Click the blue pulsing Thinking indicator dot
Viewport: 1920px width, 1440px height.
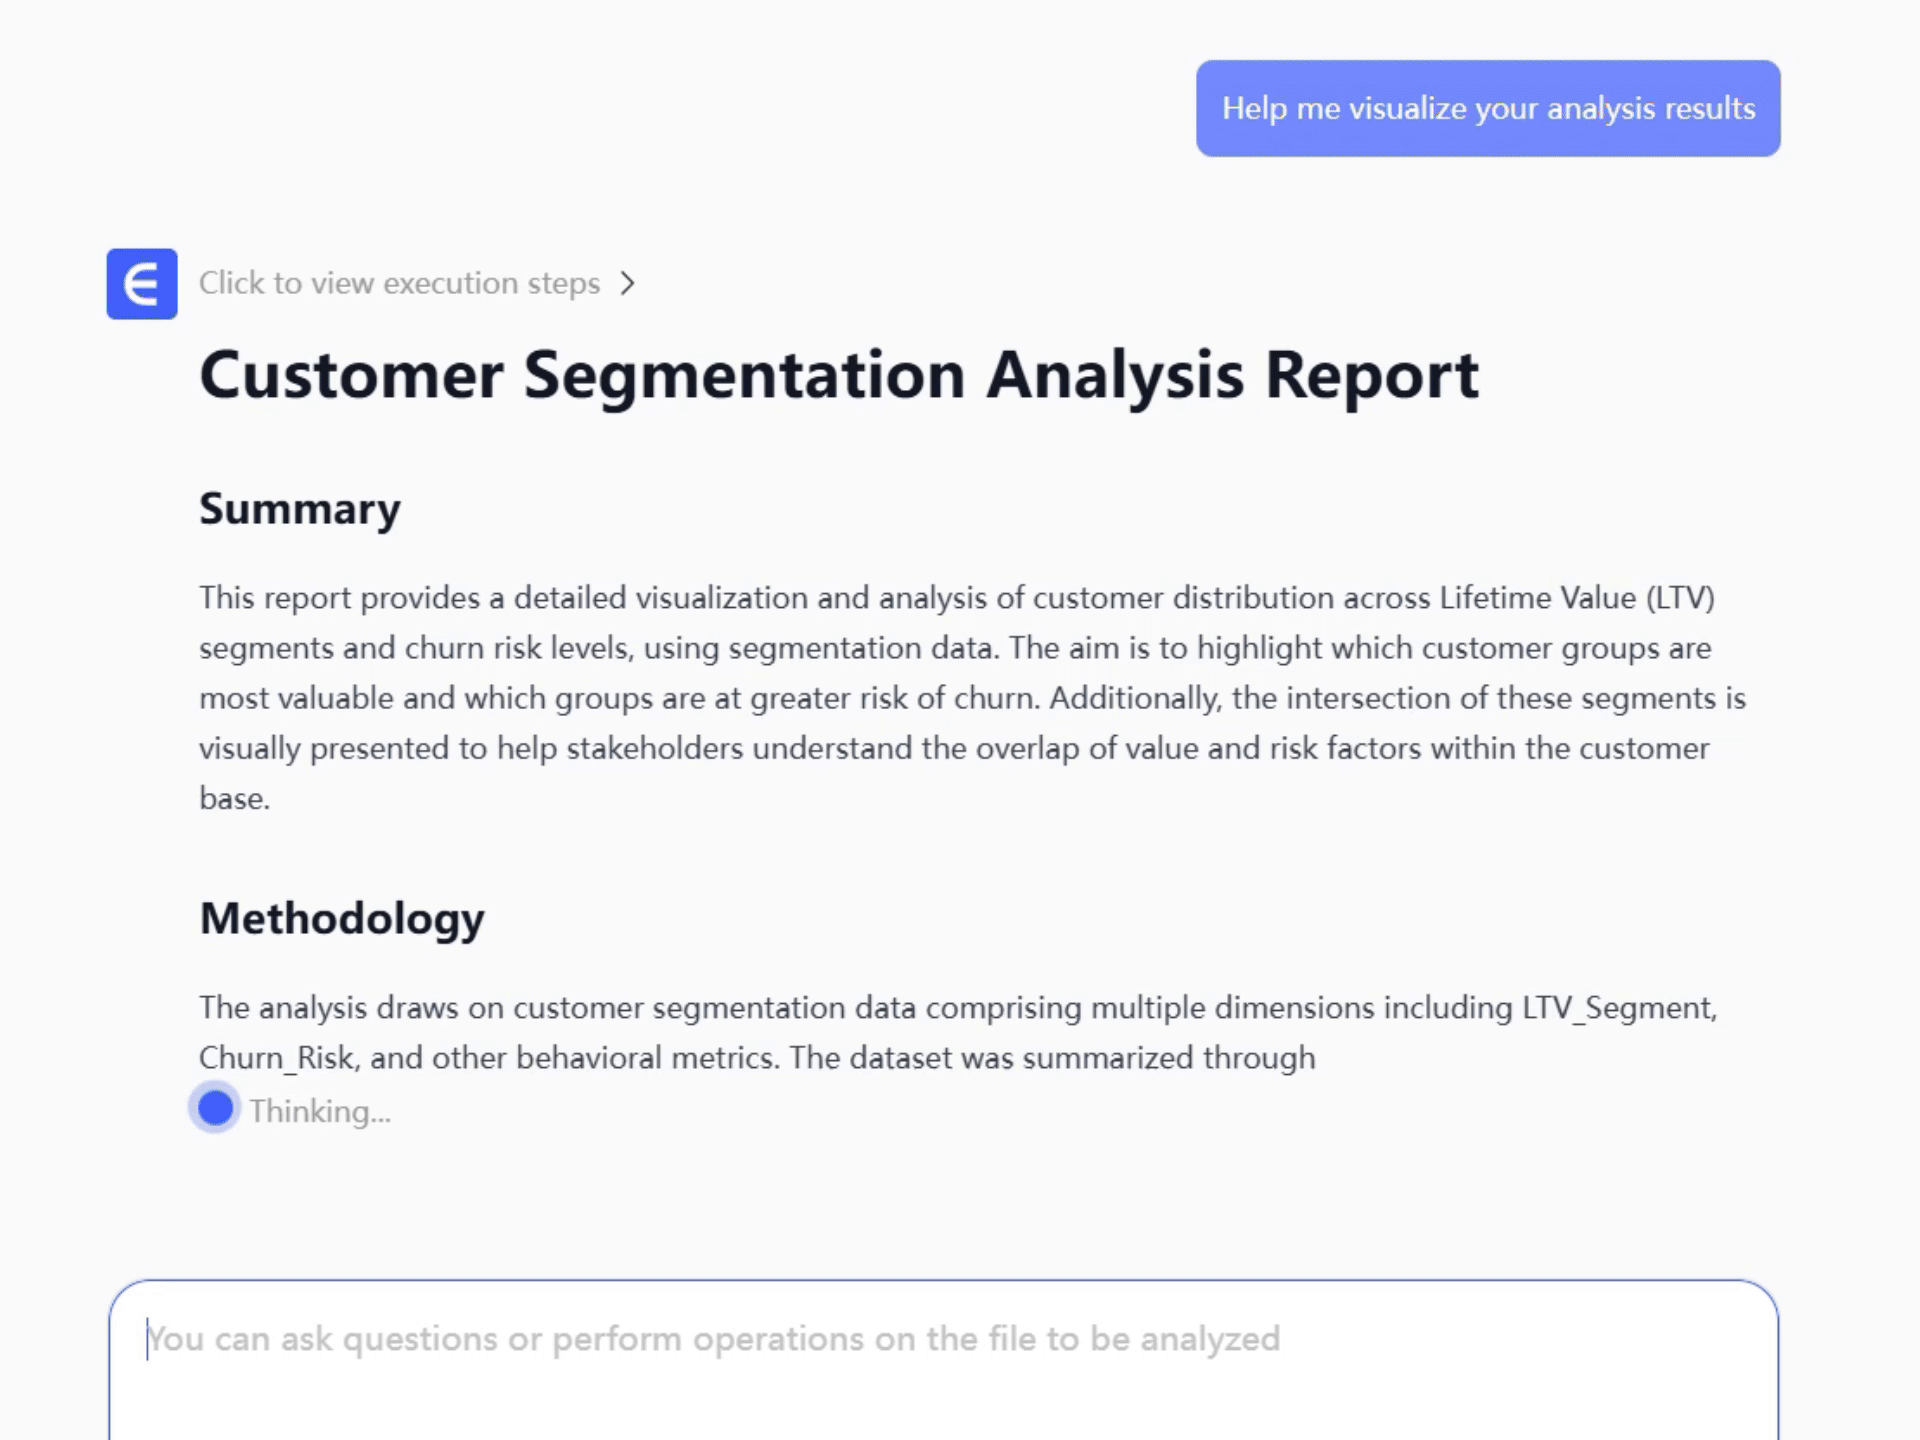(x=215, y=1108)
